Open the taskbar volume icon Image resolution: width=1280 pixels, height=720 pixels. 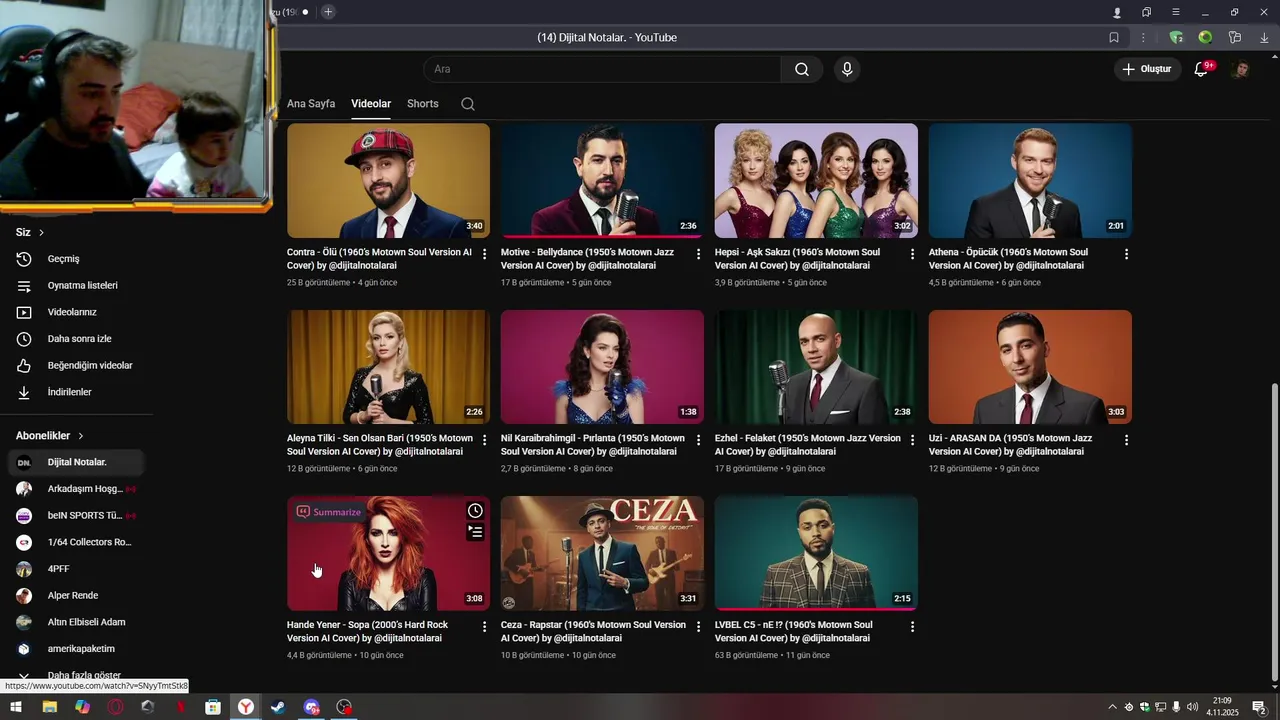coord(1192,707)
